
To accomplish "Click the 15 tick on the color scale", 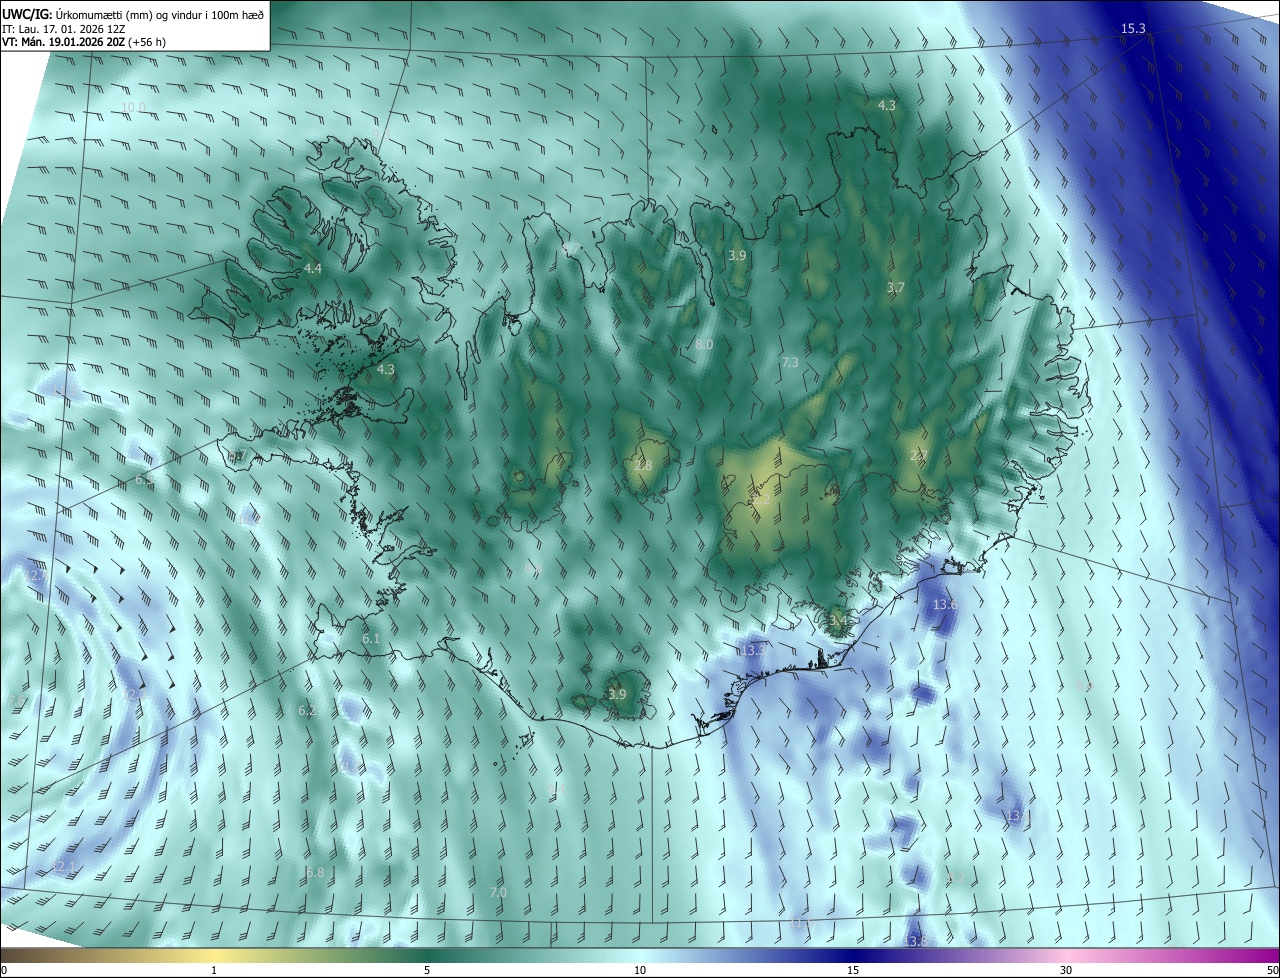I will (853, 970).
